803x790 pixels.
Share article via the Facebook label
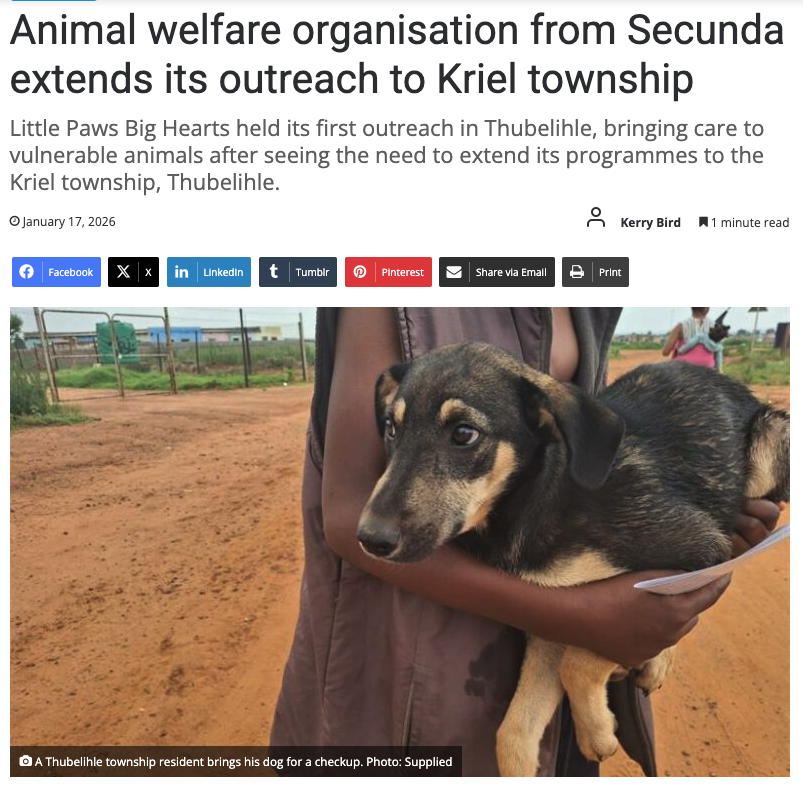click(x=71, y=272)
